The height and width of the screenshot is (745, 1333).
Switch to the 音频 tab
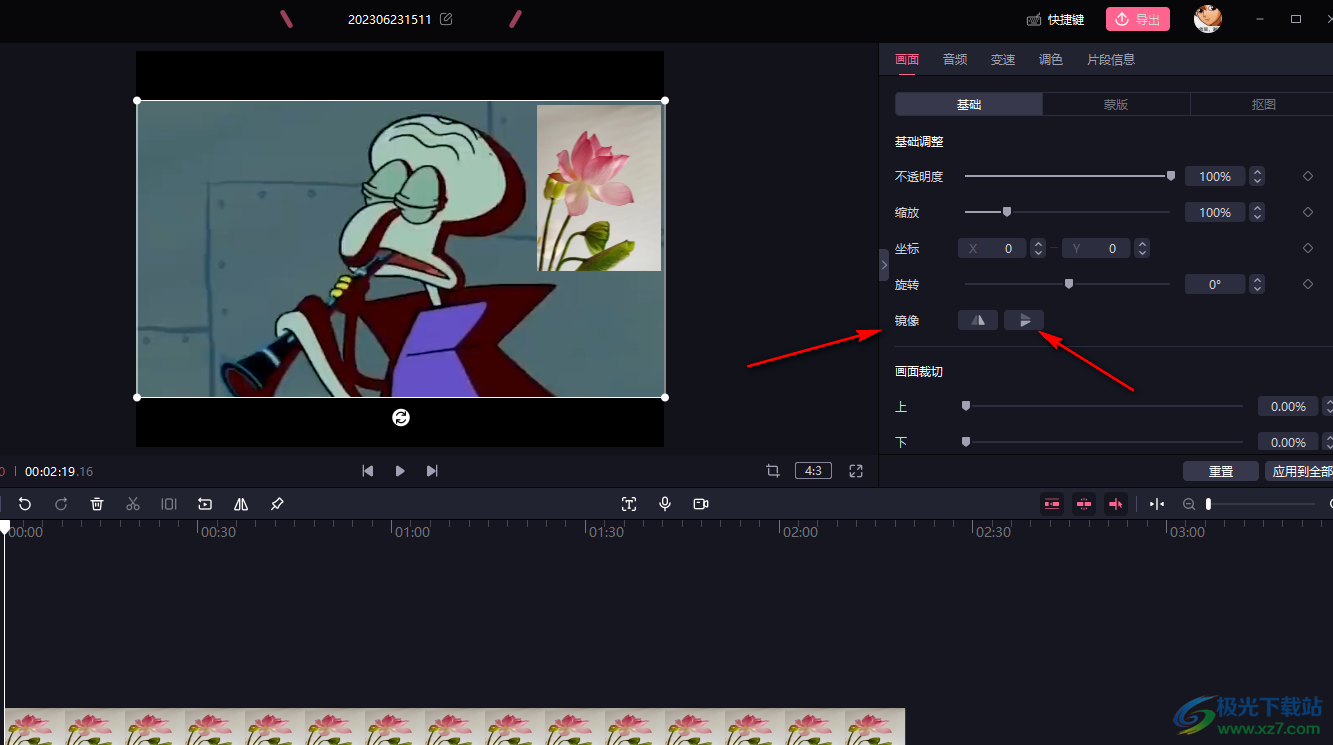tap(955, 60)
